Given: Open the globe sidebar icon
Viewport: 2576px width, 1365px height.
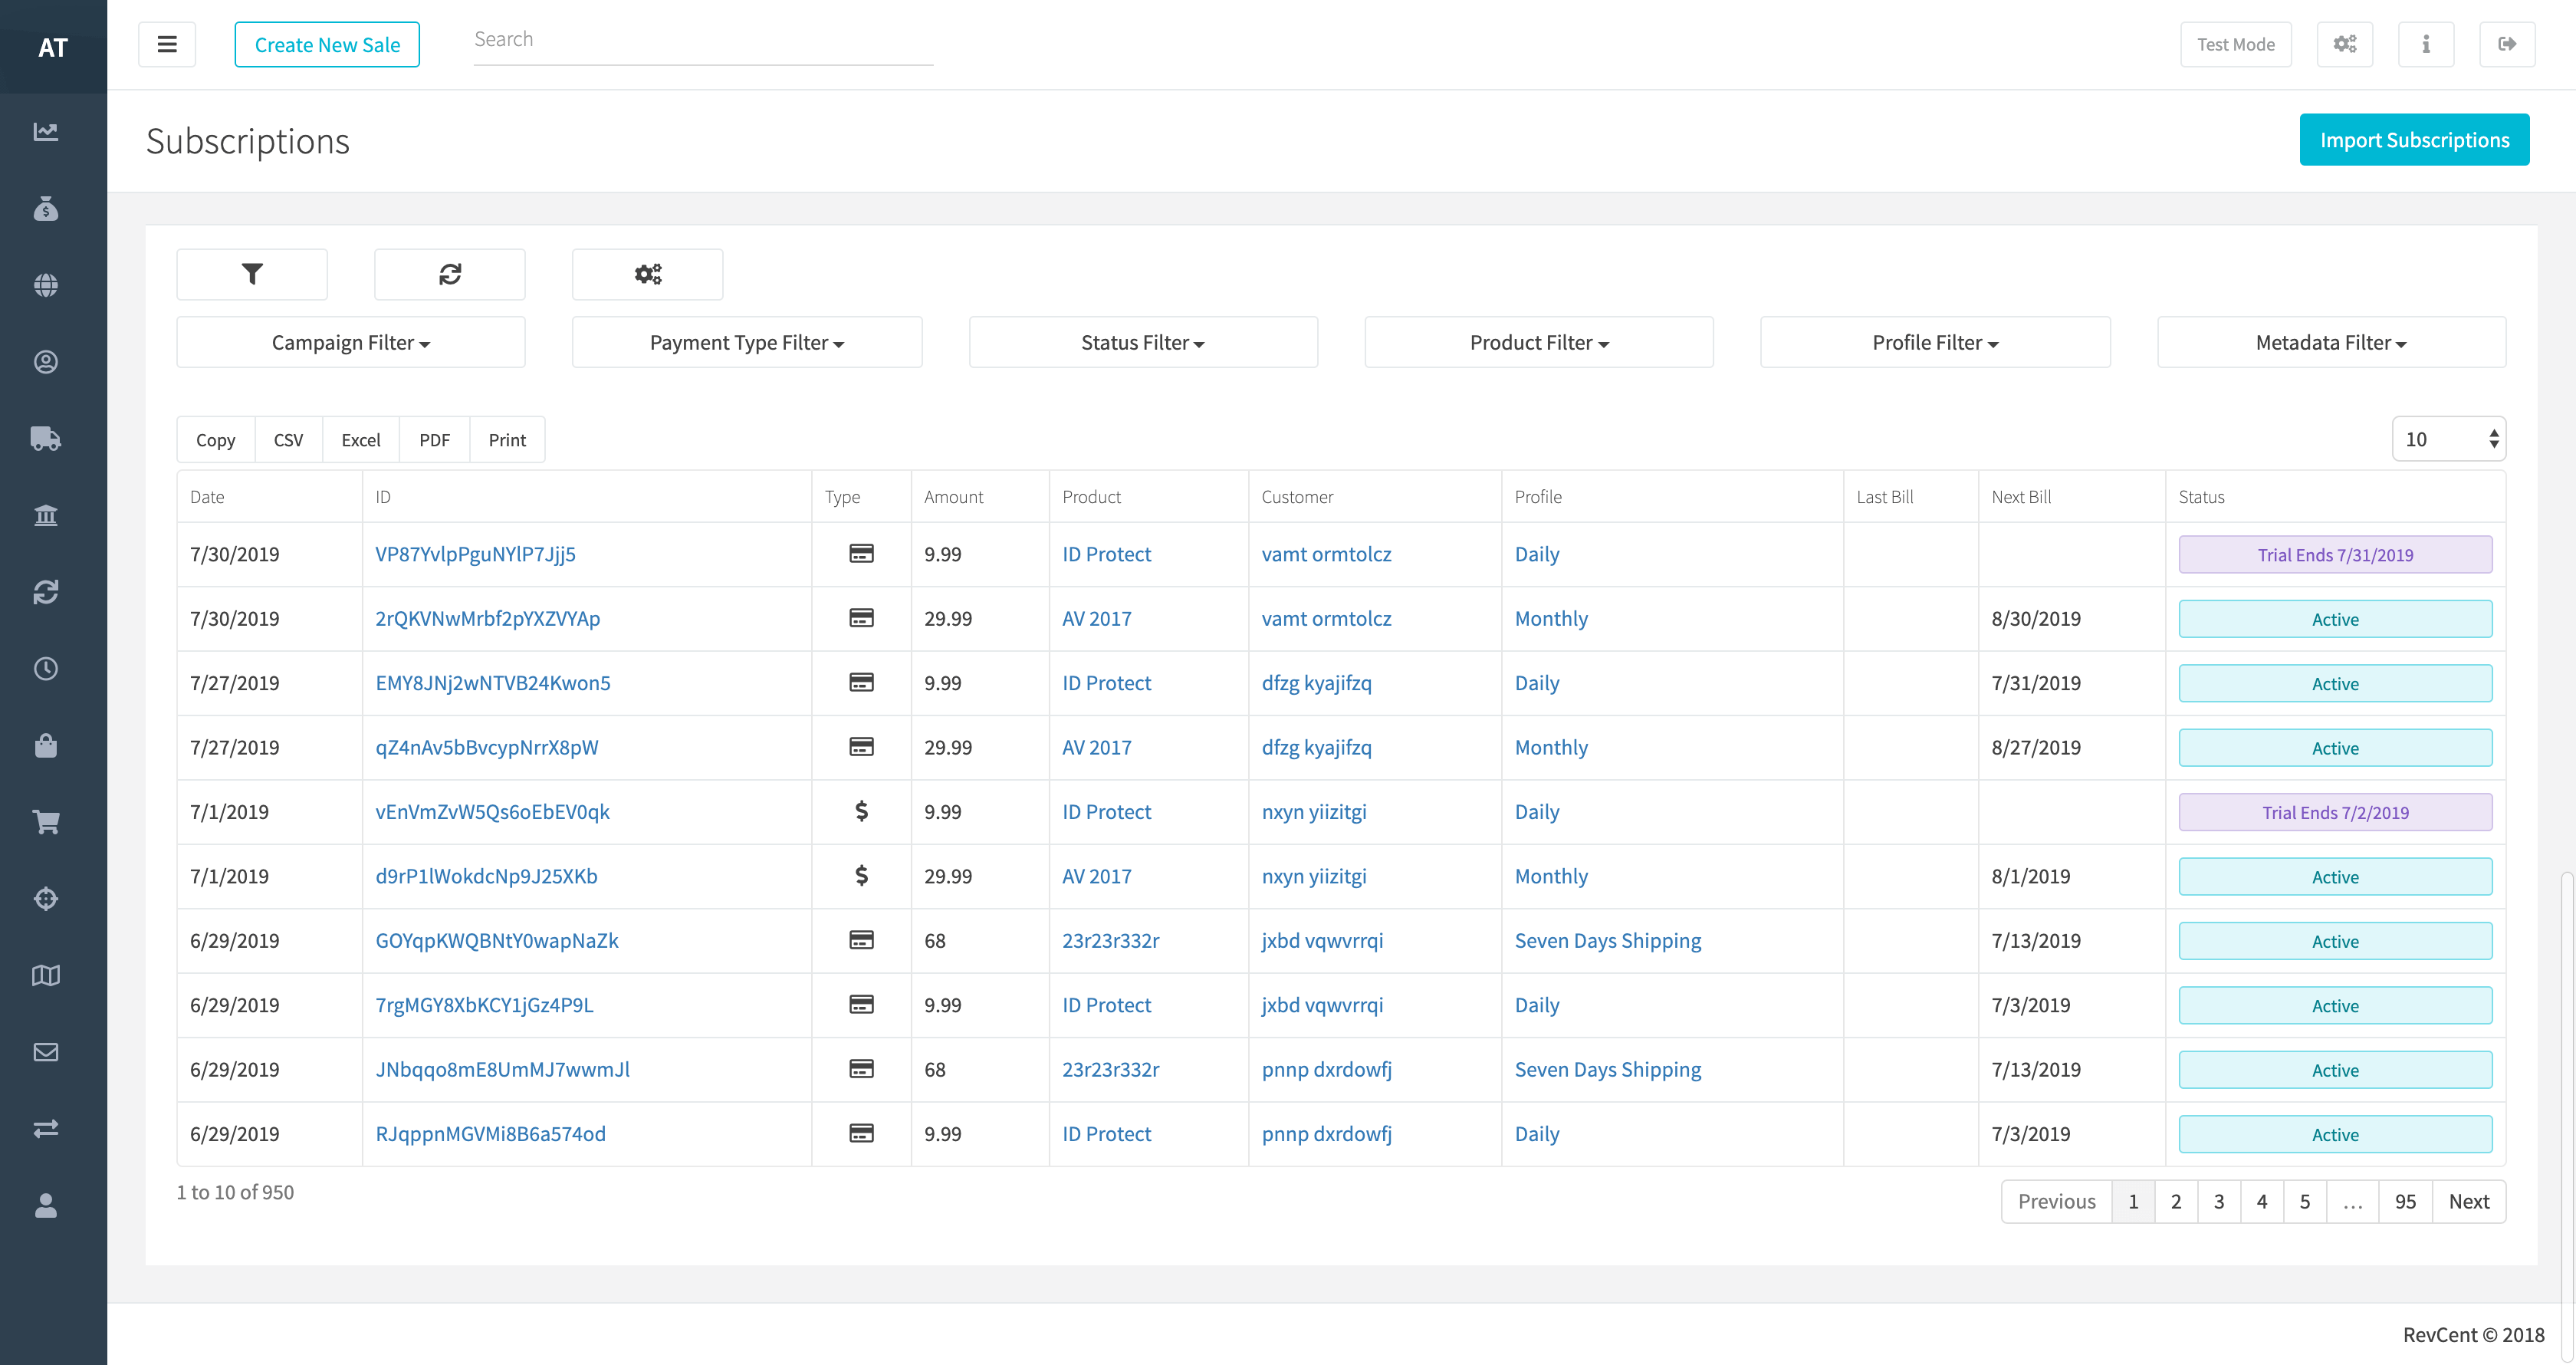Looking at the screenshot, I should [46, 285].
